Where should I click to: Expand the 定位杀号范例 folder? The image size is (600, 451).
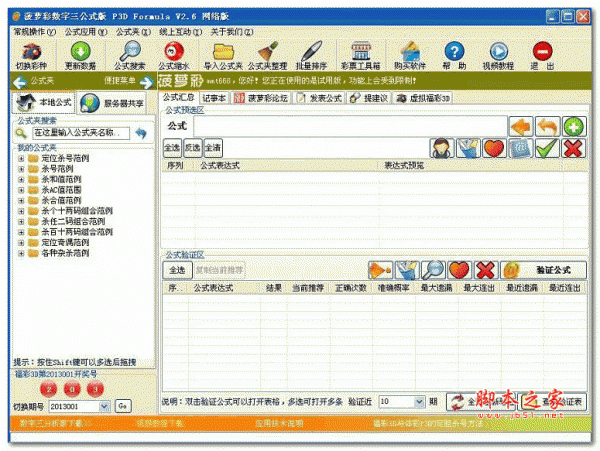[21, 158]
